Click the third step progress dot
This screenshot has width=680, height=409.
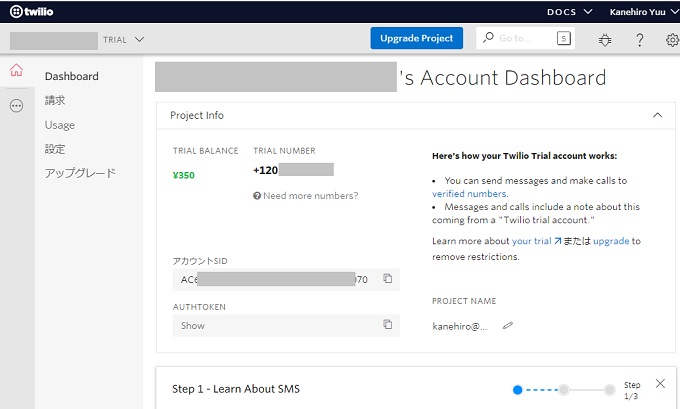point(609,389)
